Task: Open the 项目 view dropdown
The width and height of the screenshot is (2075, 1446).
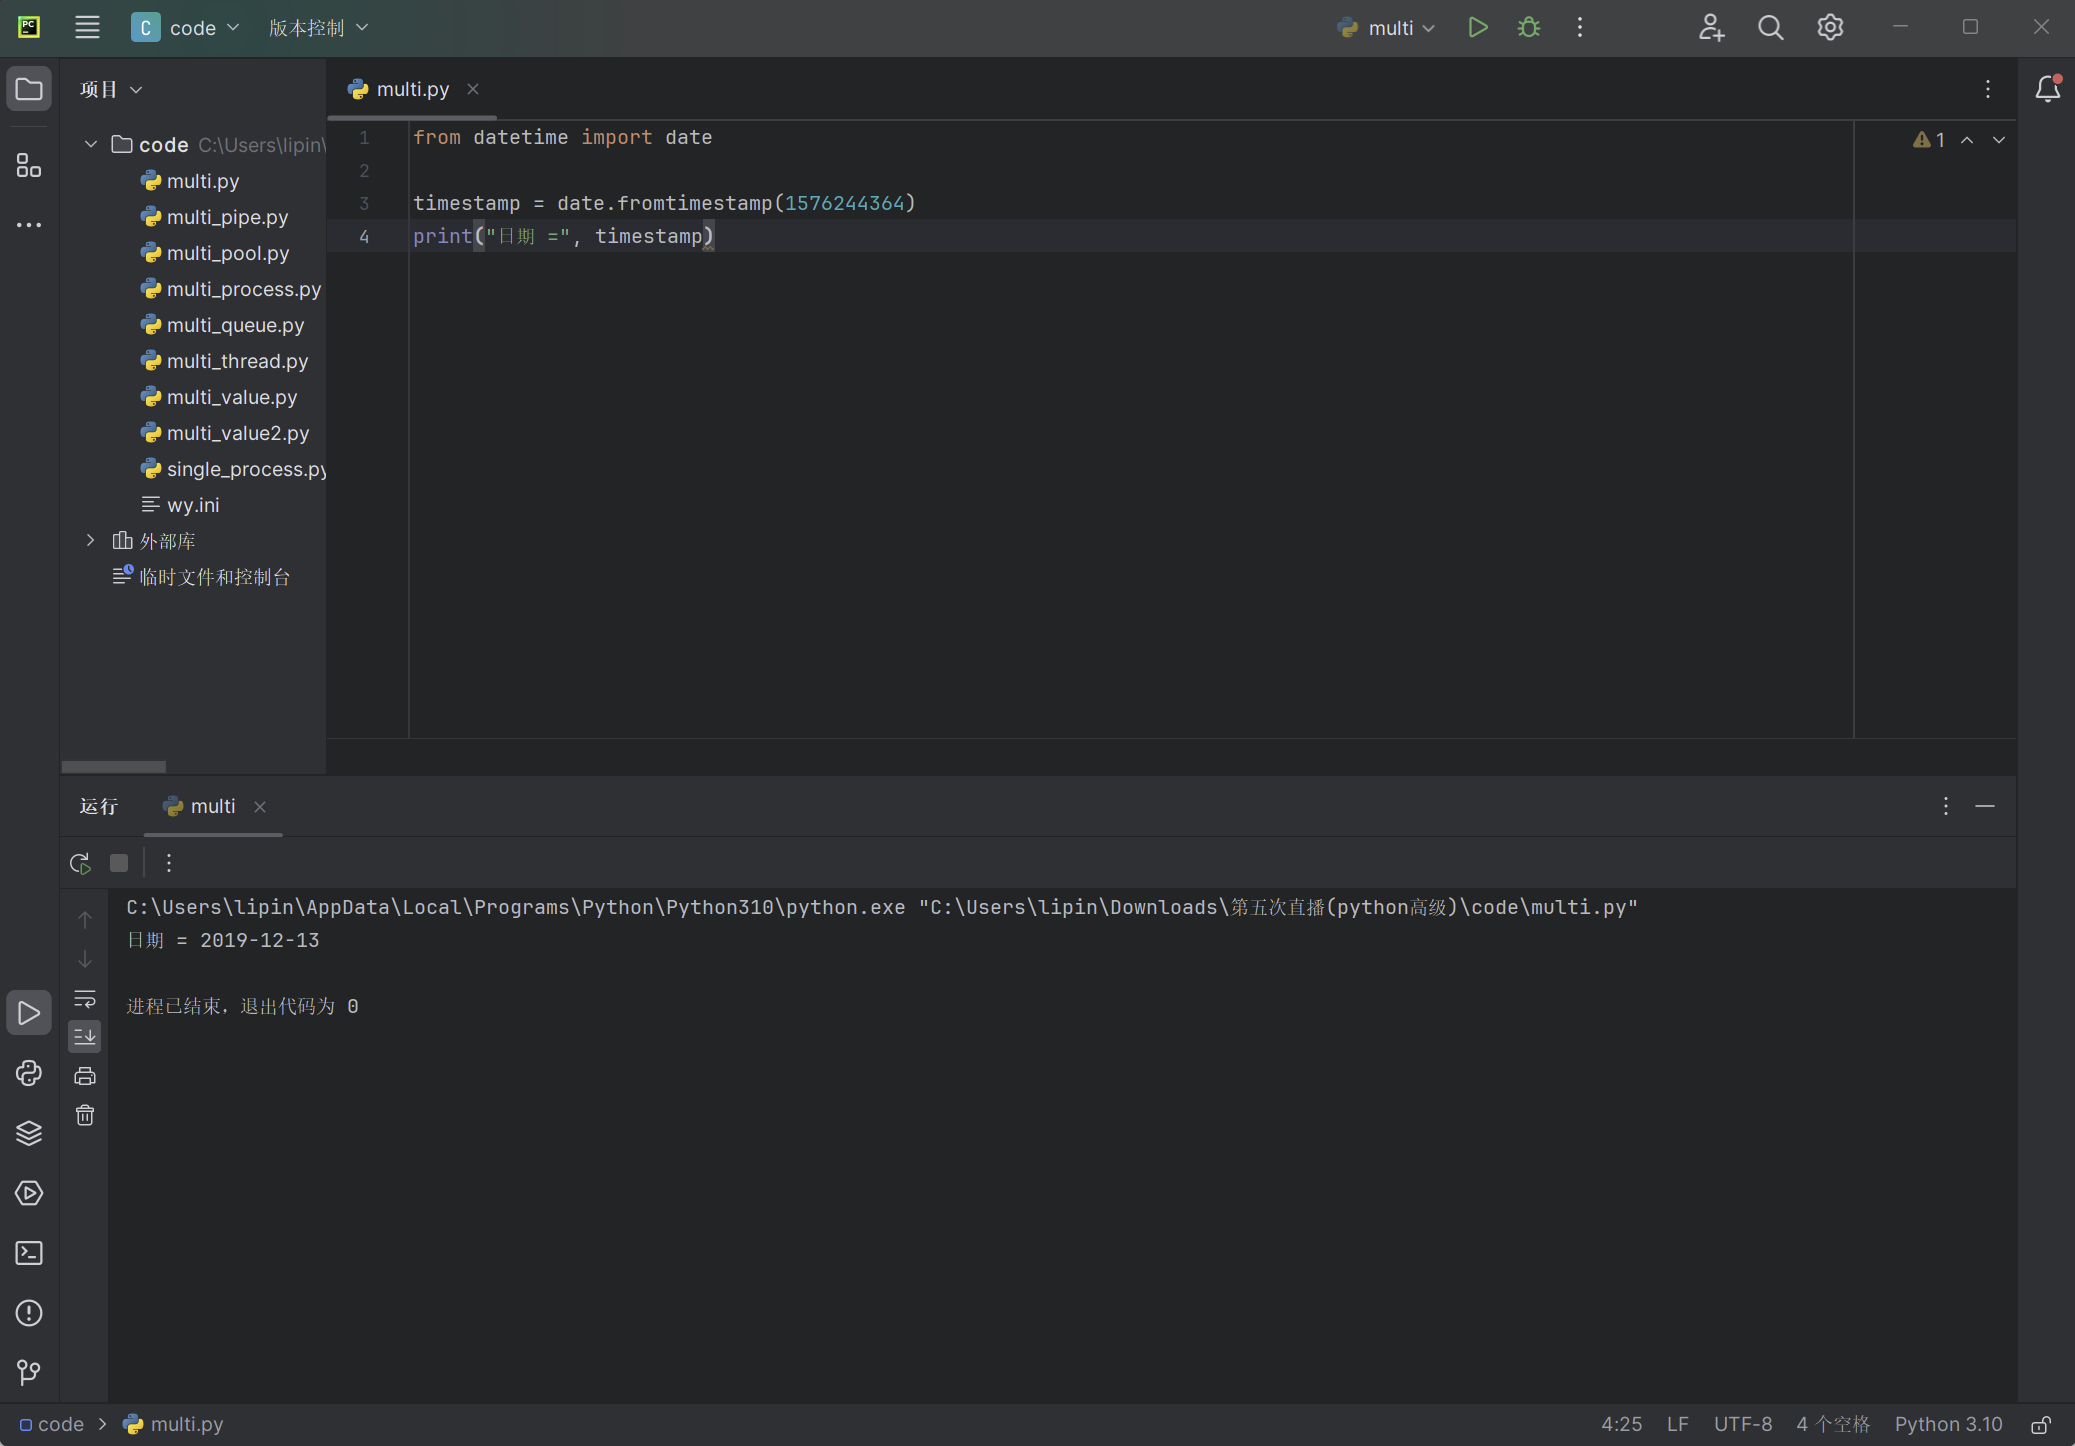Action: pyautogui.click(x=111, y=90)
